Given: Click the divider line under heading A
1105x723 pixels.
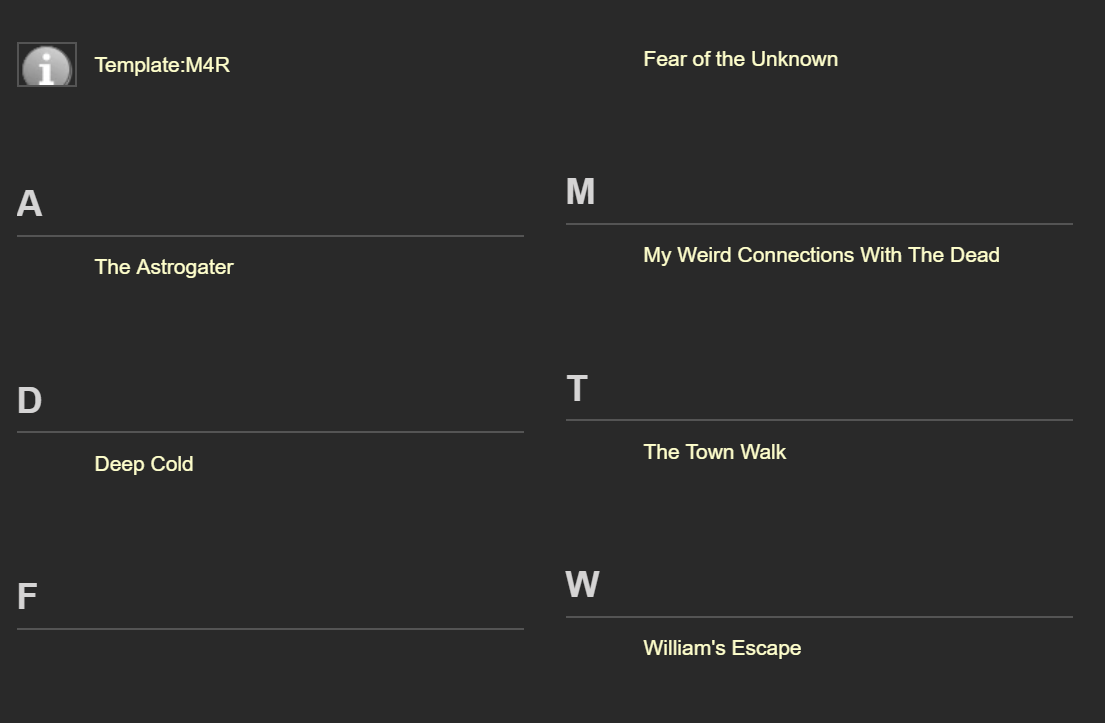Looking at the screenshot, I should coord(270,236).
